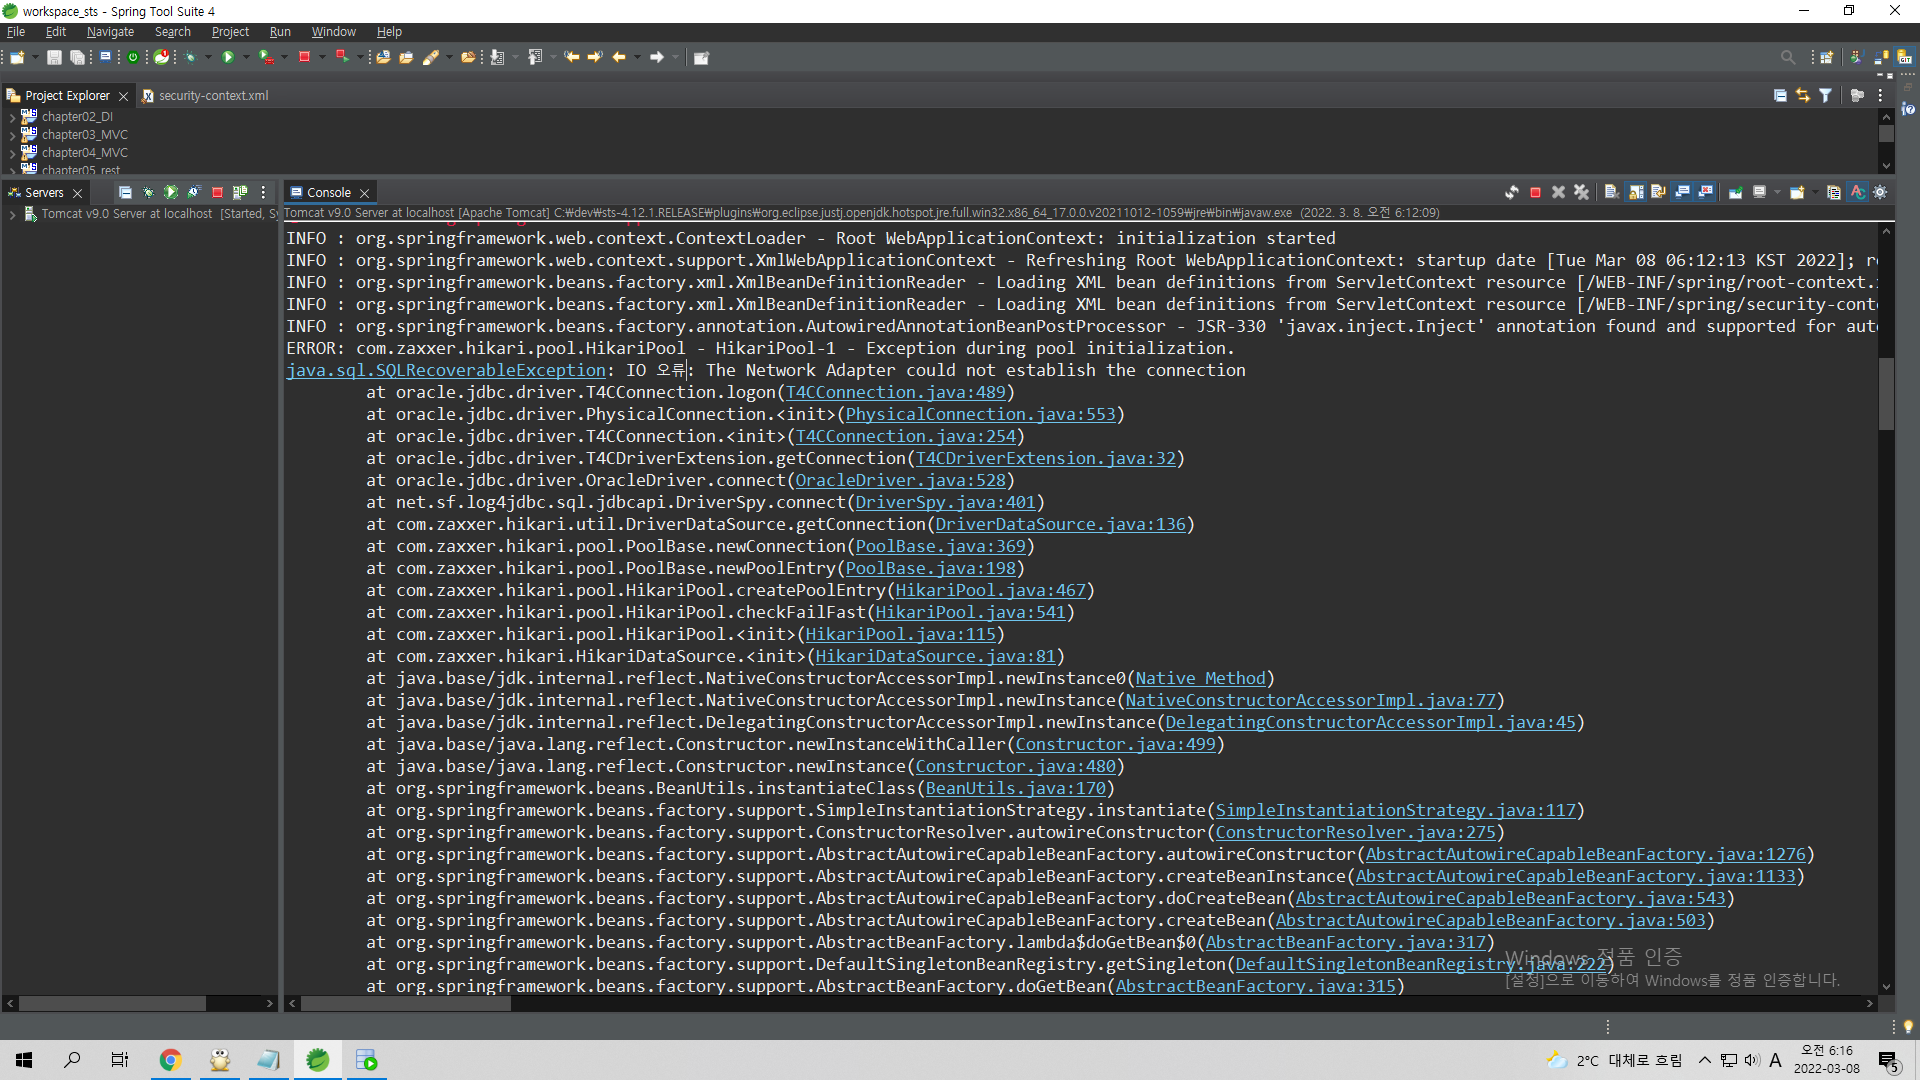Click the Console preferences gear icon

pos(1880,192)
